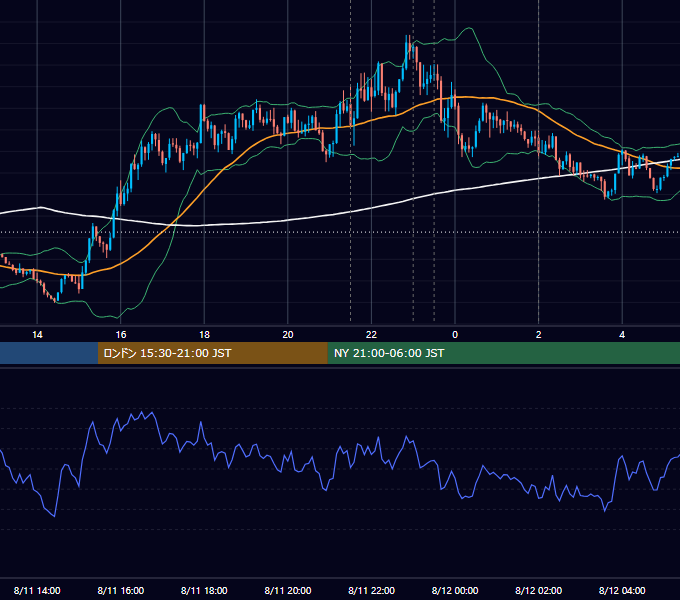Click the "8/11 16:00" date label
Image resolution: width=680 pixels, height=600 pixels.
pyautogui.click(x=121, y=590)
